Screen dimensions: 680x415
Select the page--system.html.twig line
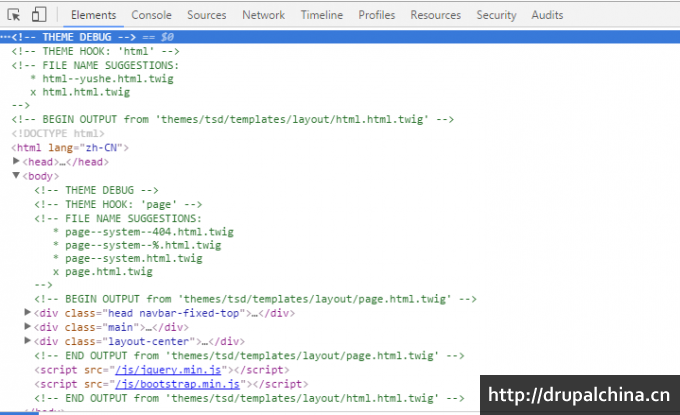click(128, 259)
